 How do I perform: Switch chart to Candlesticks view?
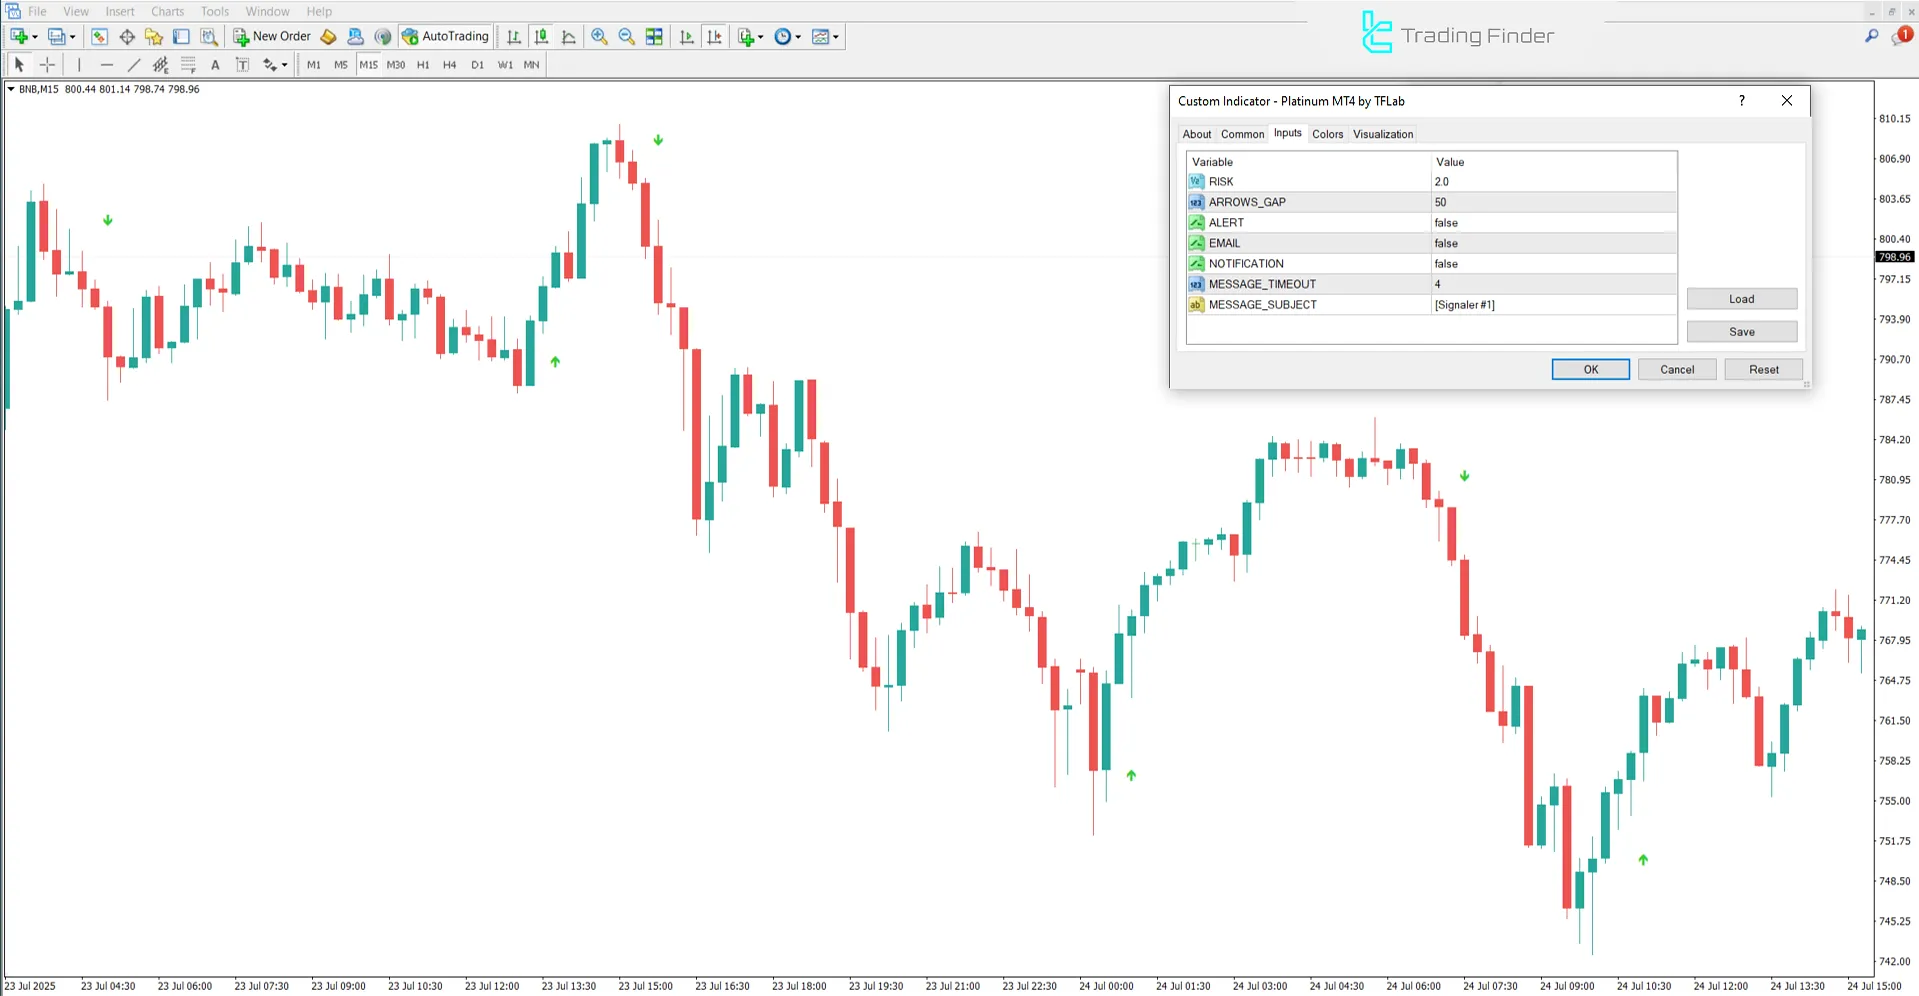coord(541,36)
